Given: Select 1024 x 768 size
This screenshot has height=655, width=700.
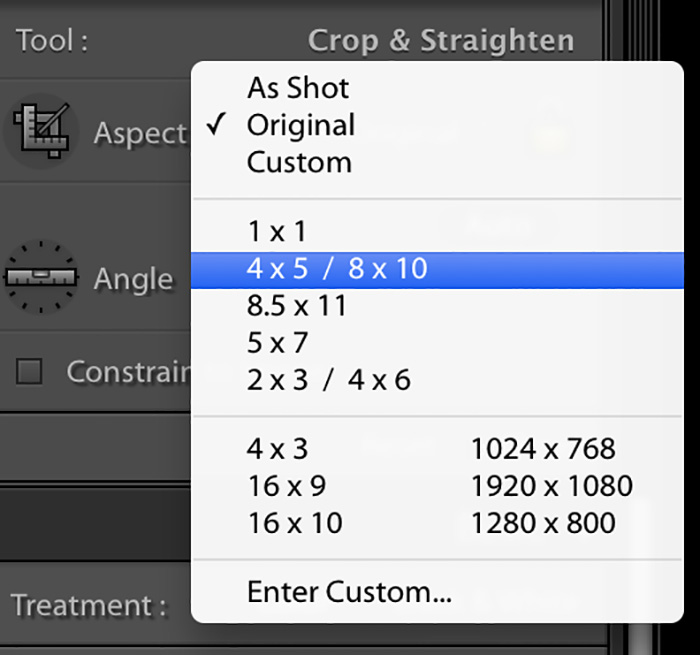Looking at the screenshot, I should [x=543, y=449].
